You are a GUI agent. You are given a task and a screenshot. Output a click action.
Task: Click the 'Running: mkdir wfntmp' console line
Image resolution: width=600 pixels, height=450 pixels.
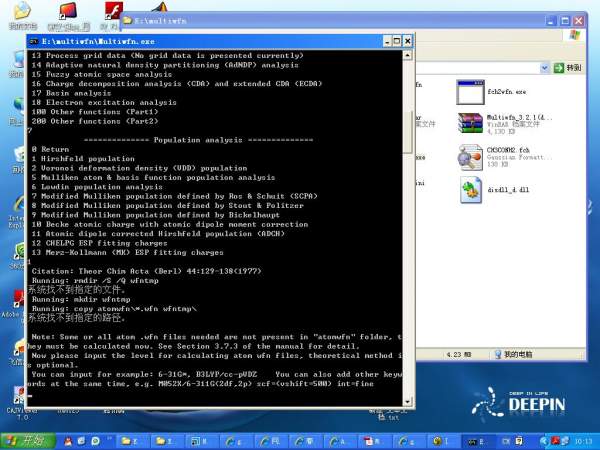click(81, 300)
